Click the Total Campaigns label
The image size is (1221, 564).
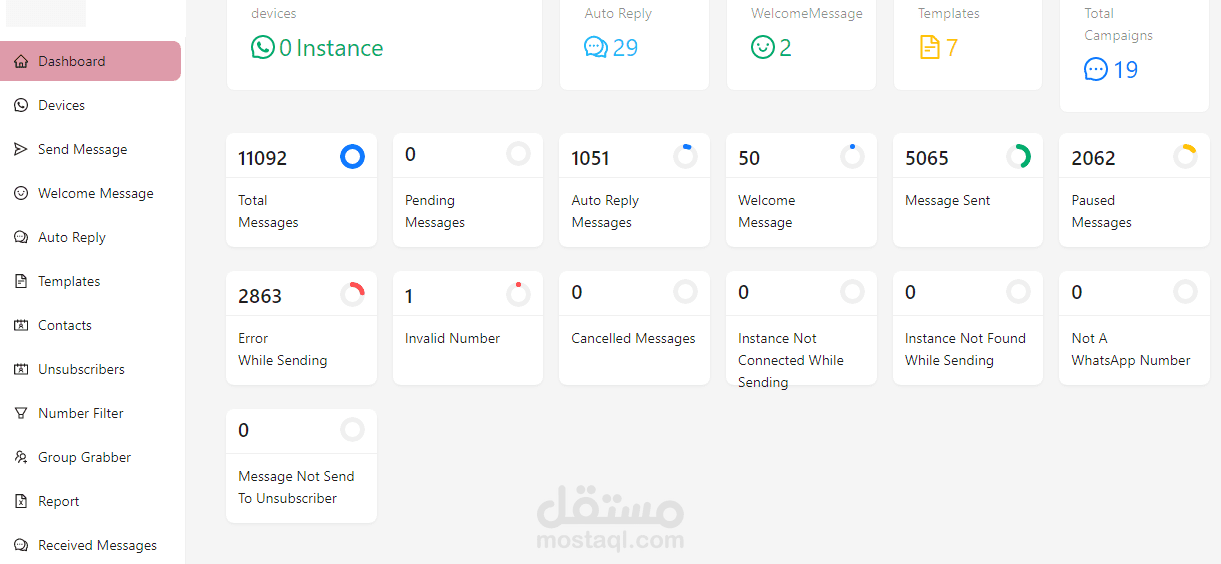(1119, 24)
